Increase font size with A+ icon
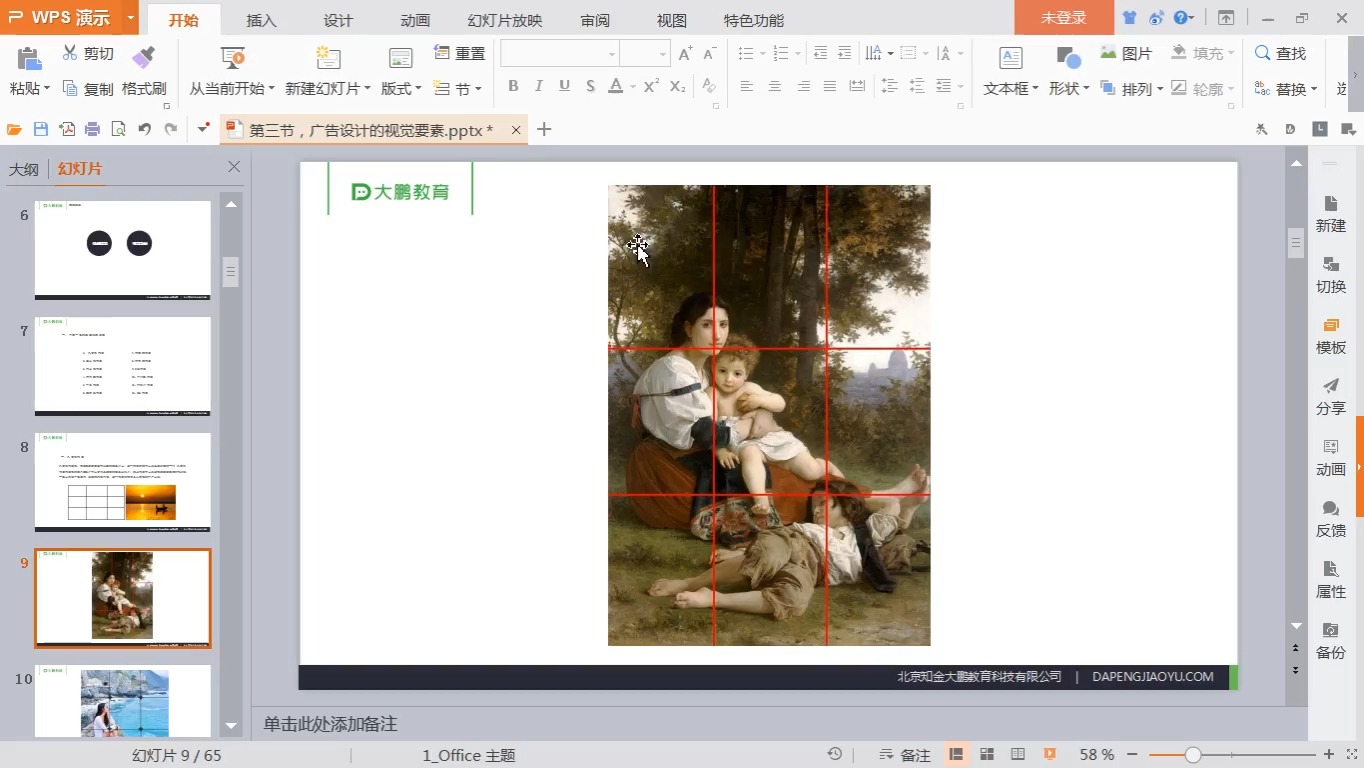Viewport: 1364px width, 768px height. click(685, 54)
